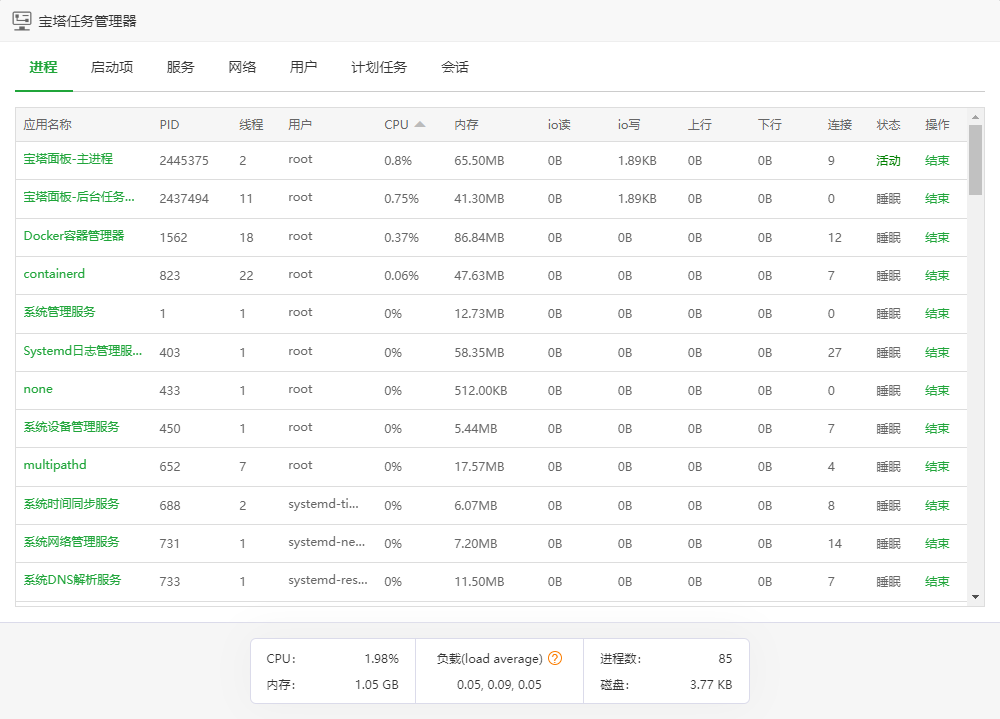The height and width of the screenshot is (719, 1000).
Task: Click the process list scrollbar thumb
Action: 975,159
